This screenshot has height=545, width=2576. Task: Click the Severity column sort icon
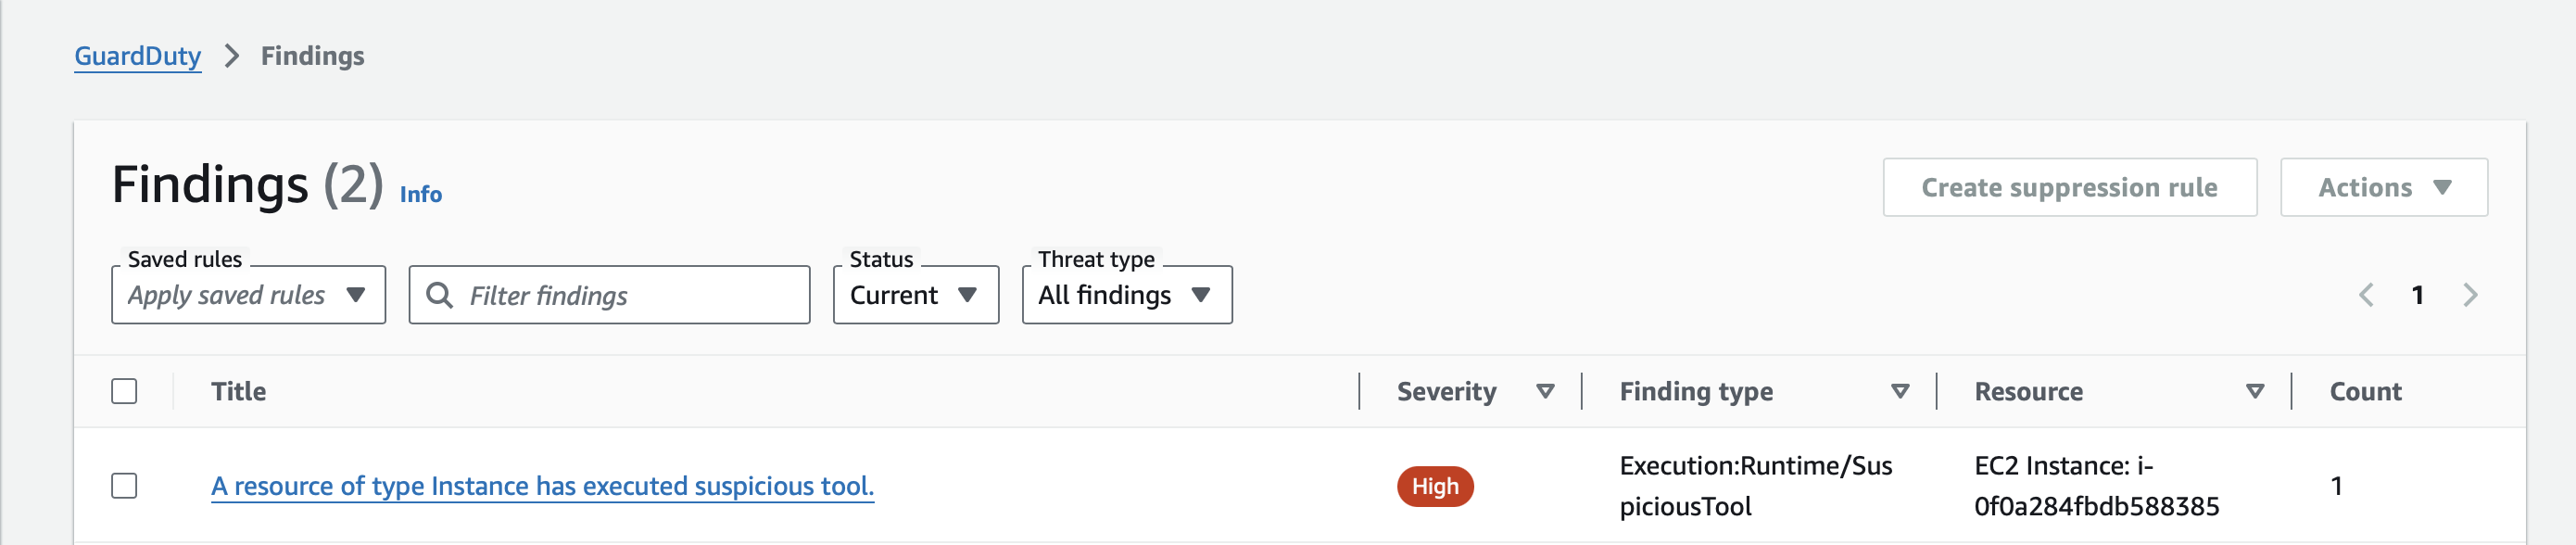(x=1546, y=391)
